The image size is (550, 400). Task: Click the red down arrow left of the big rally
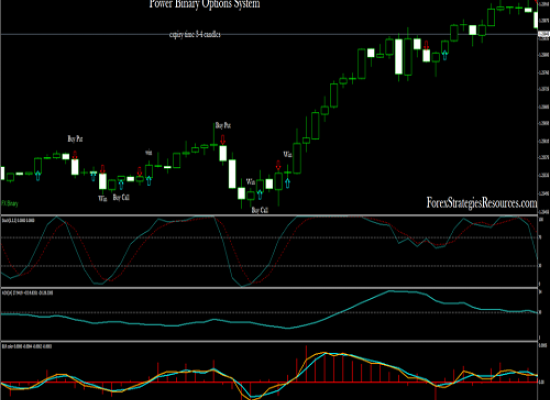pos(278,165)
